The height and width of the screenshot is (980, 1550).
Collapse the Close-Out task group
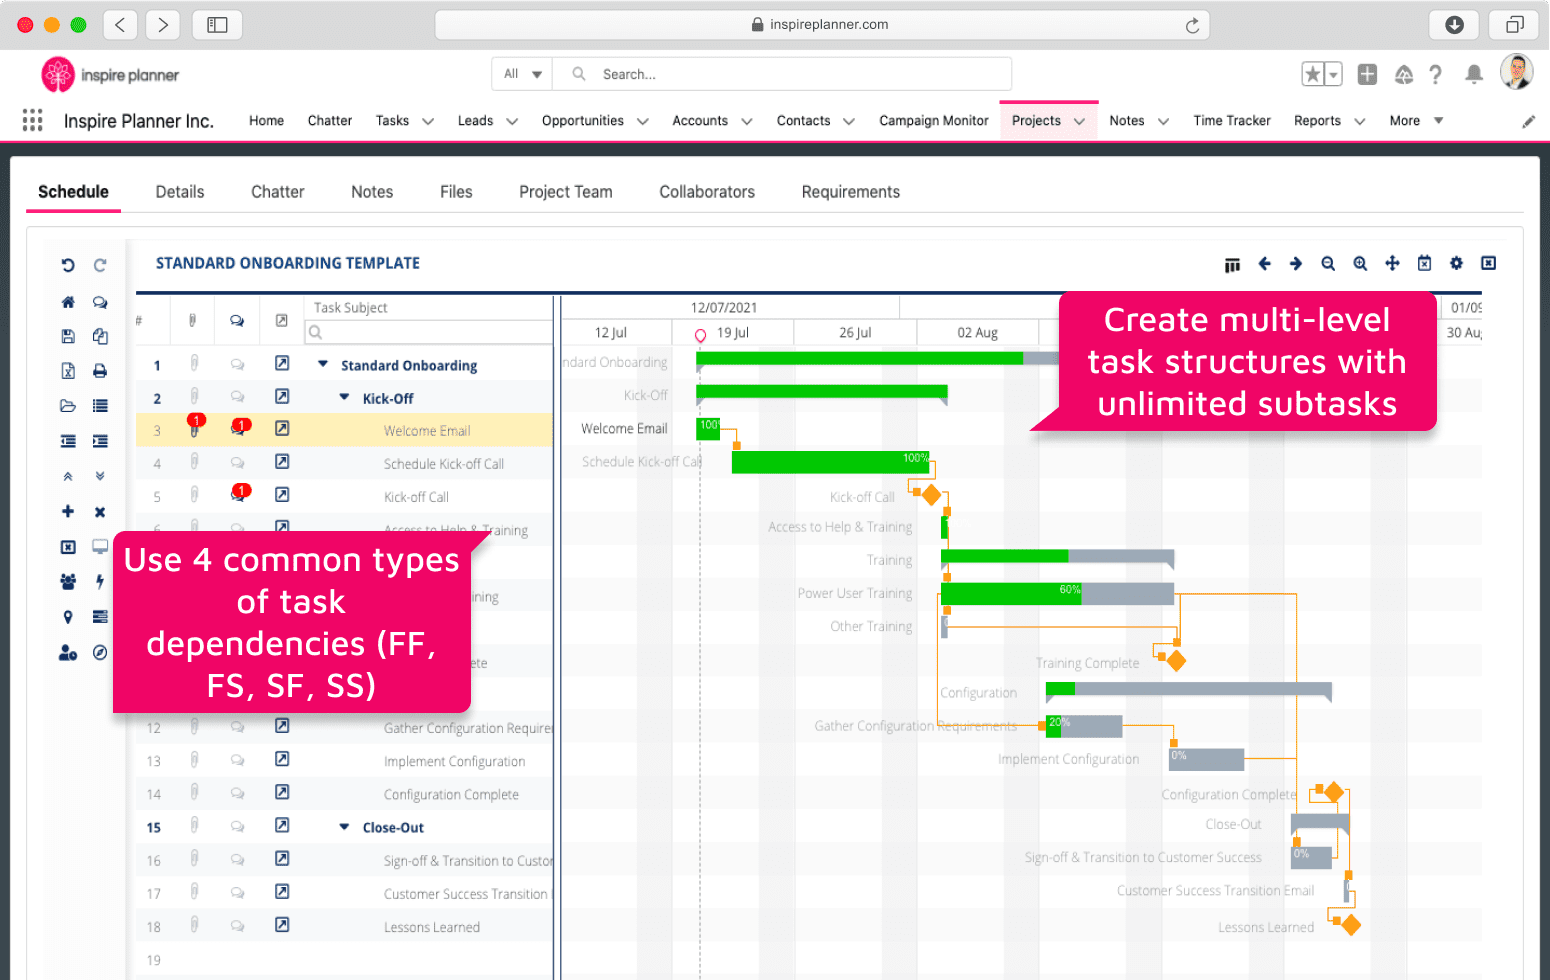pyautogui.click(x=344, y=827)
